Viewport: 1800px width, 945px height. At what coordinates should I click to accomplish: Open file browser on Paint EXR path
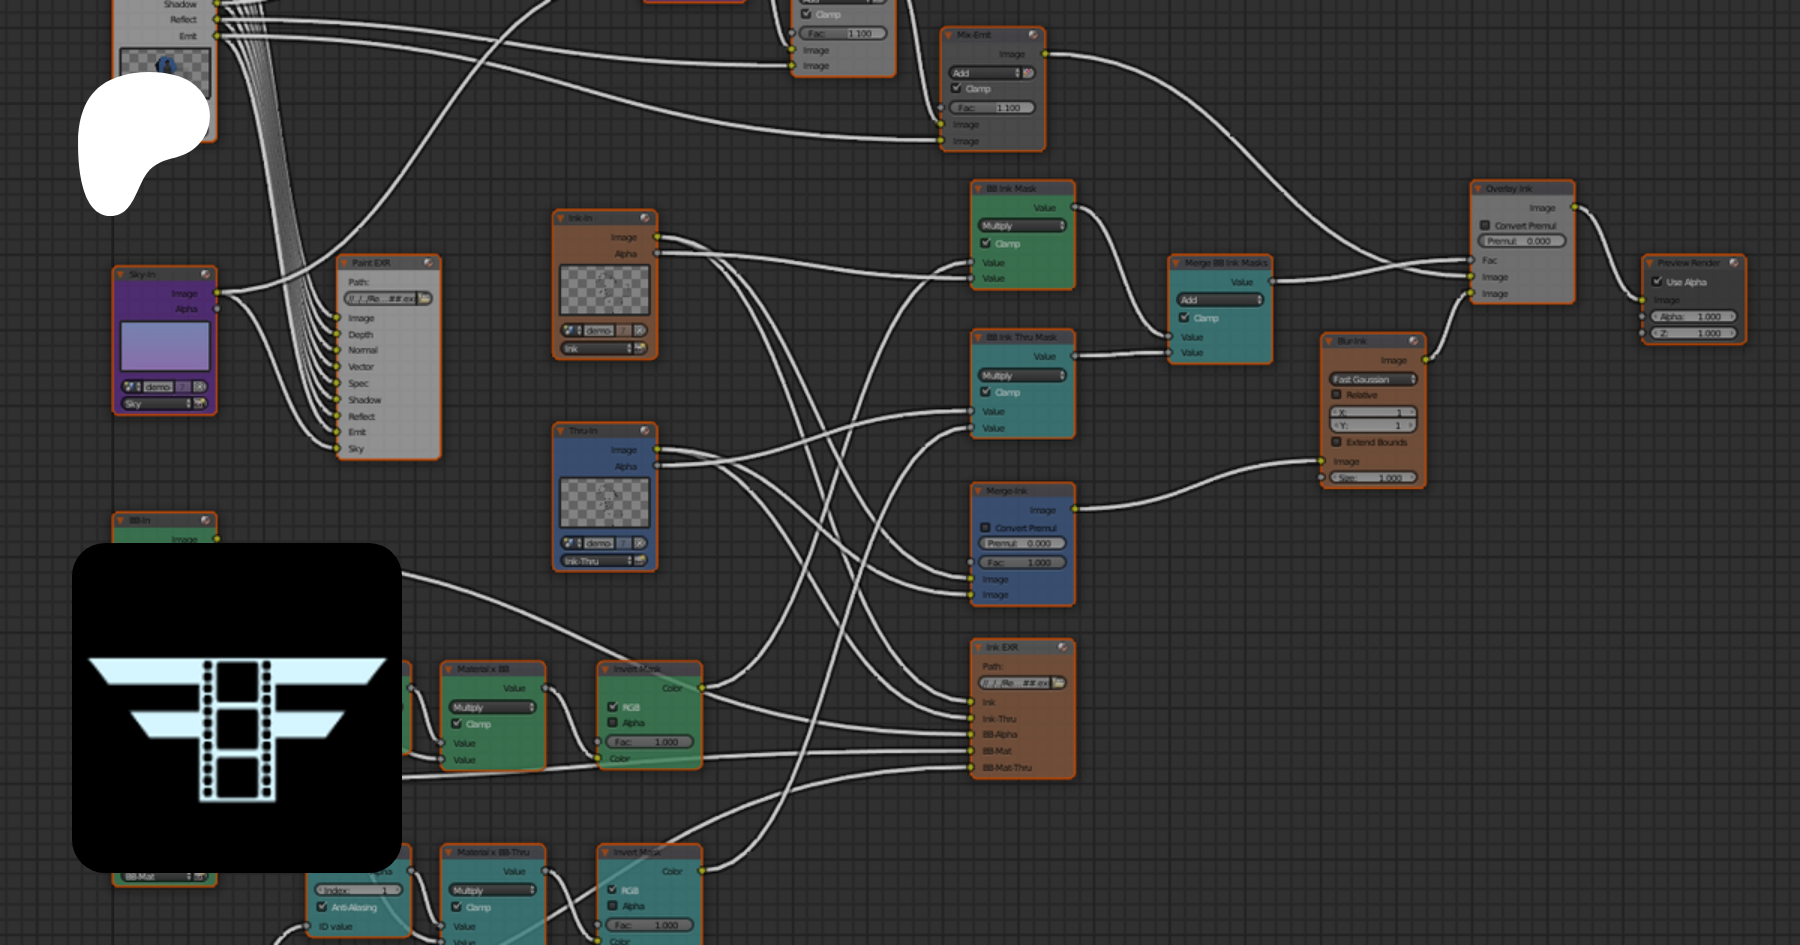click(x=425, y=299)
